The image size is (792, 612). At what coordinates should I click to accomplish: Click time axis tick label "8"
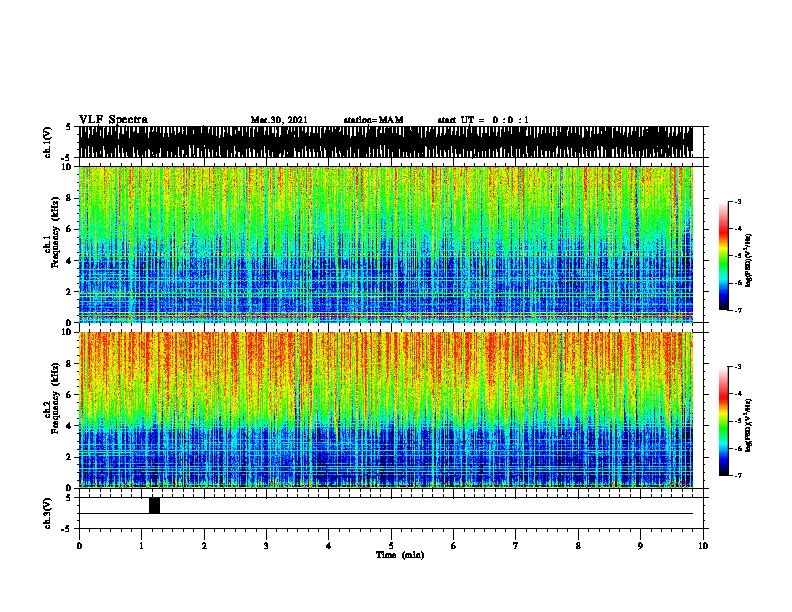point(578,545)
